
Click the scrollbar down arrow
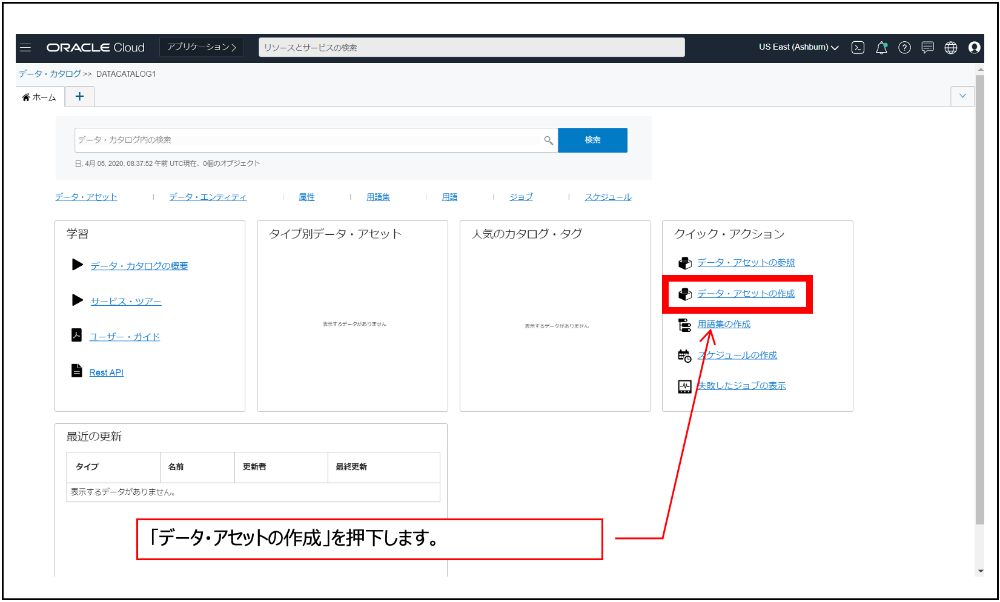pyautogui.click(x=980, y=571)
